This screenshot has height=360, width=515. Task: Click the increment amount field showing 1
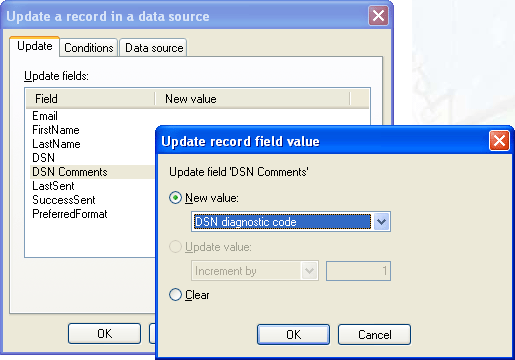[358, 271]
